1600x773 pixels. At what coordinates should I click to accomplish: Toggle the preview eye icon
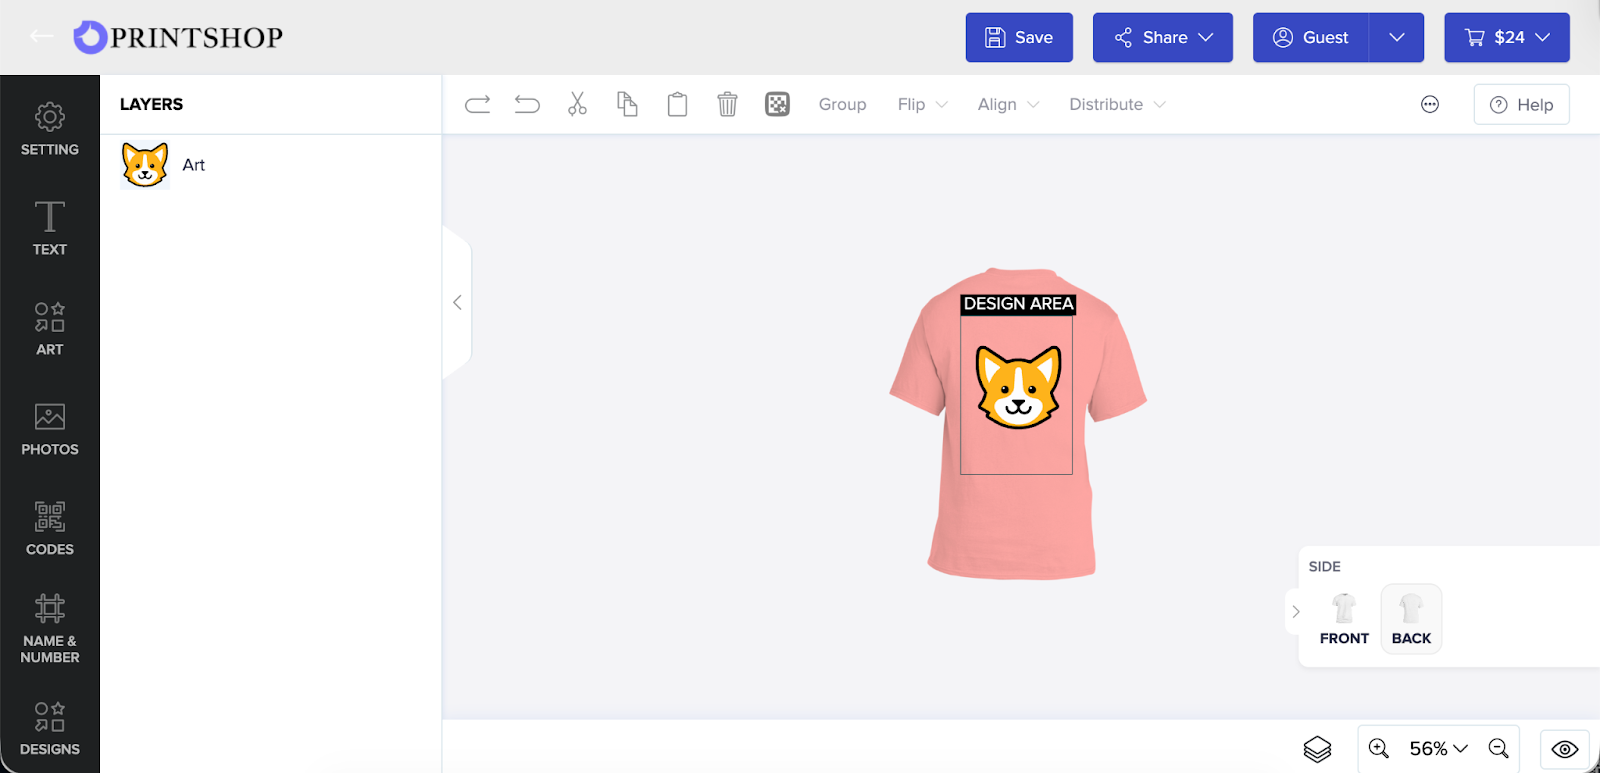pos(1565,749)
